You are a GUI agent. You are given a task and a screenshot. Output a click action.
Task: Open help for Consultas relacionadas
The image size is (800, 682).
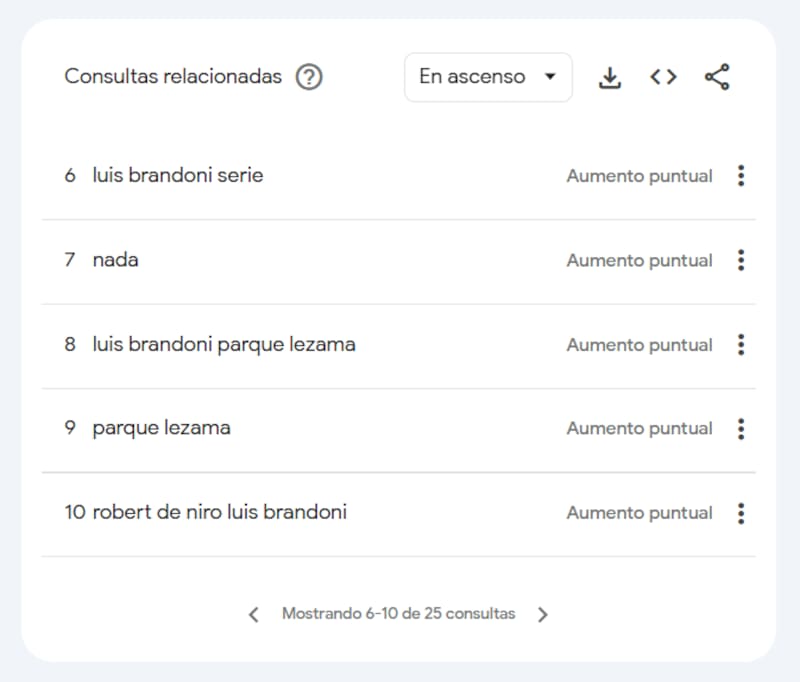coord(309,77)
